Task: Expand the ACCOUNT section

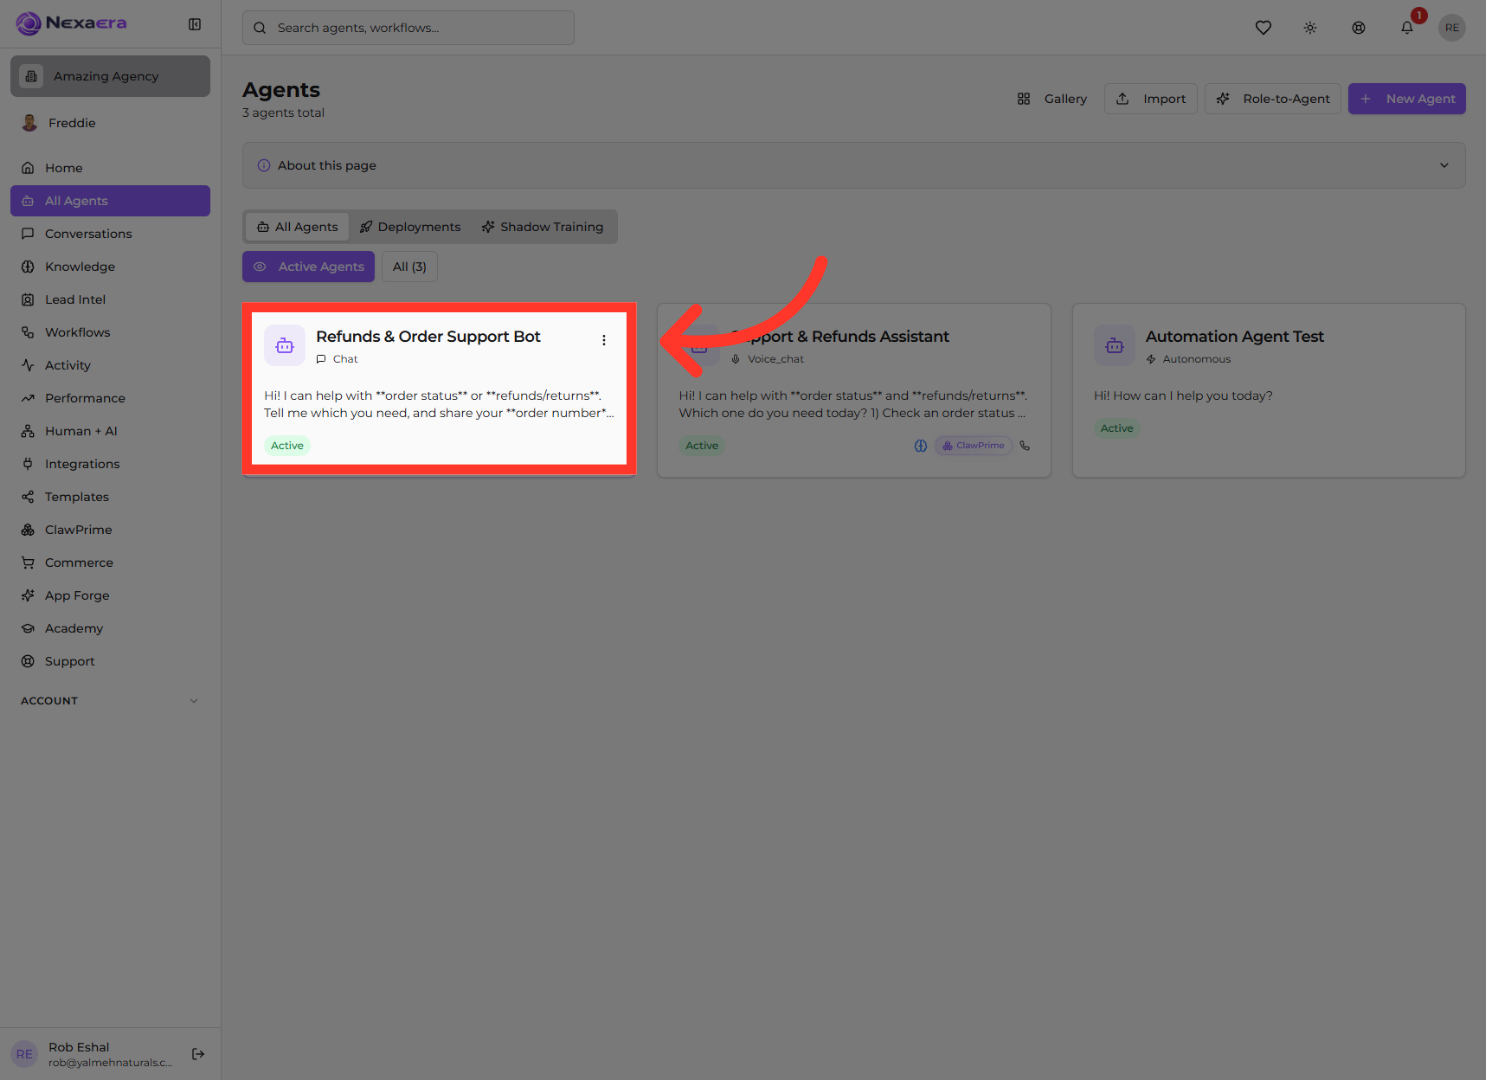Action: coord(110,701)
